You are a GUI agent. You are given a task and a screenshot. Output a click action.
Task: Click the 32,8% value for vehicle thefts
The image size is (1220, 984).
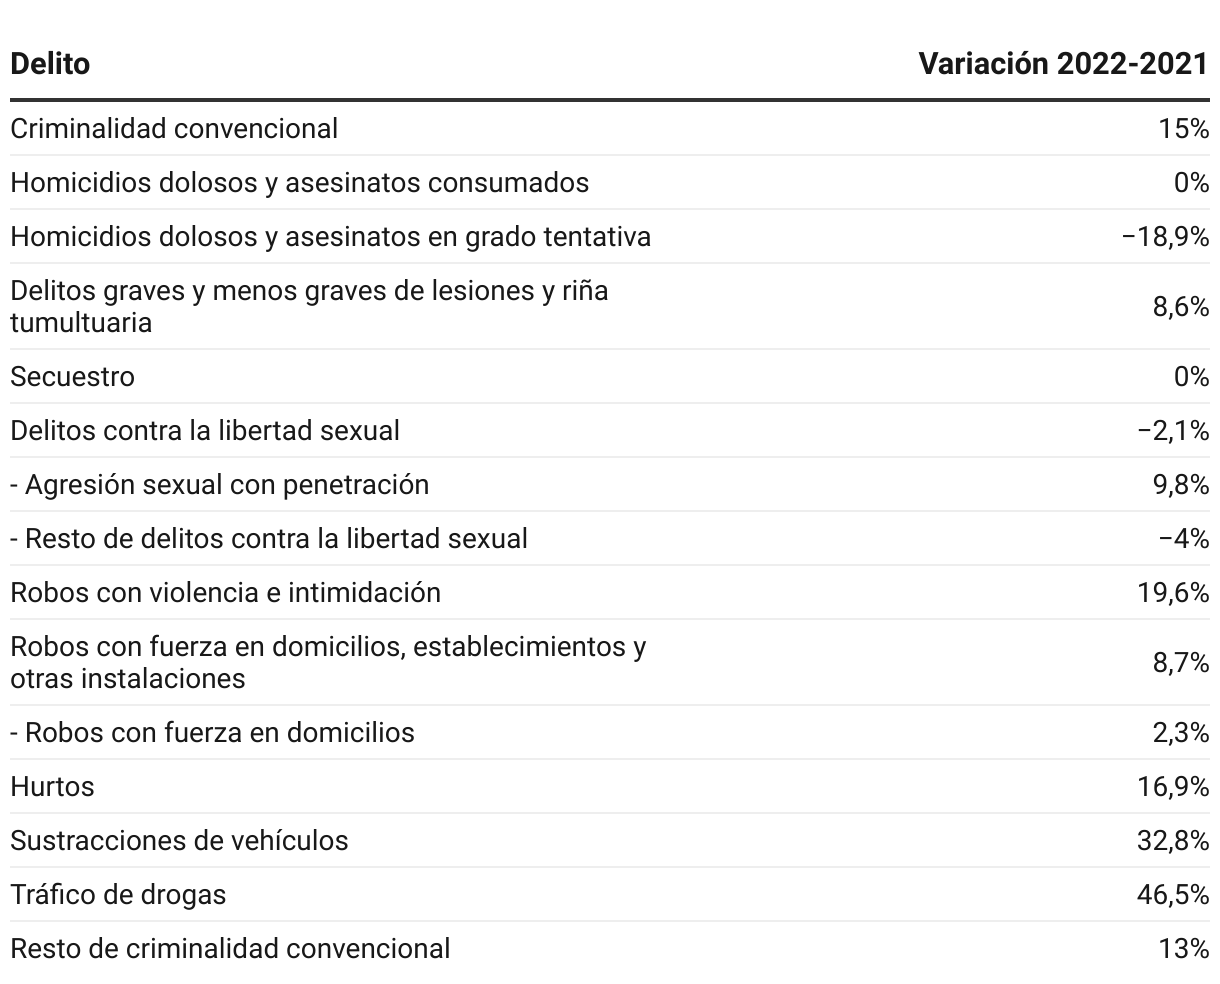pyautogui.click(x=1173, y=840)
